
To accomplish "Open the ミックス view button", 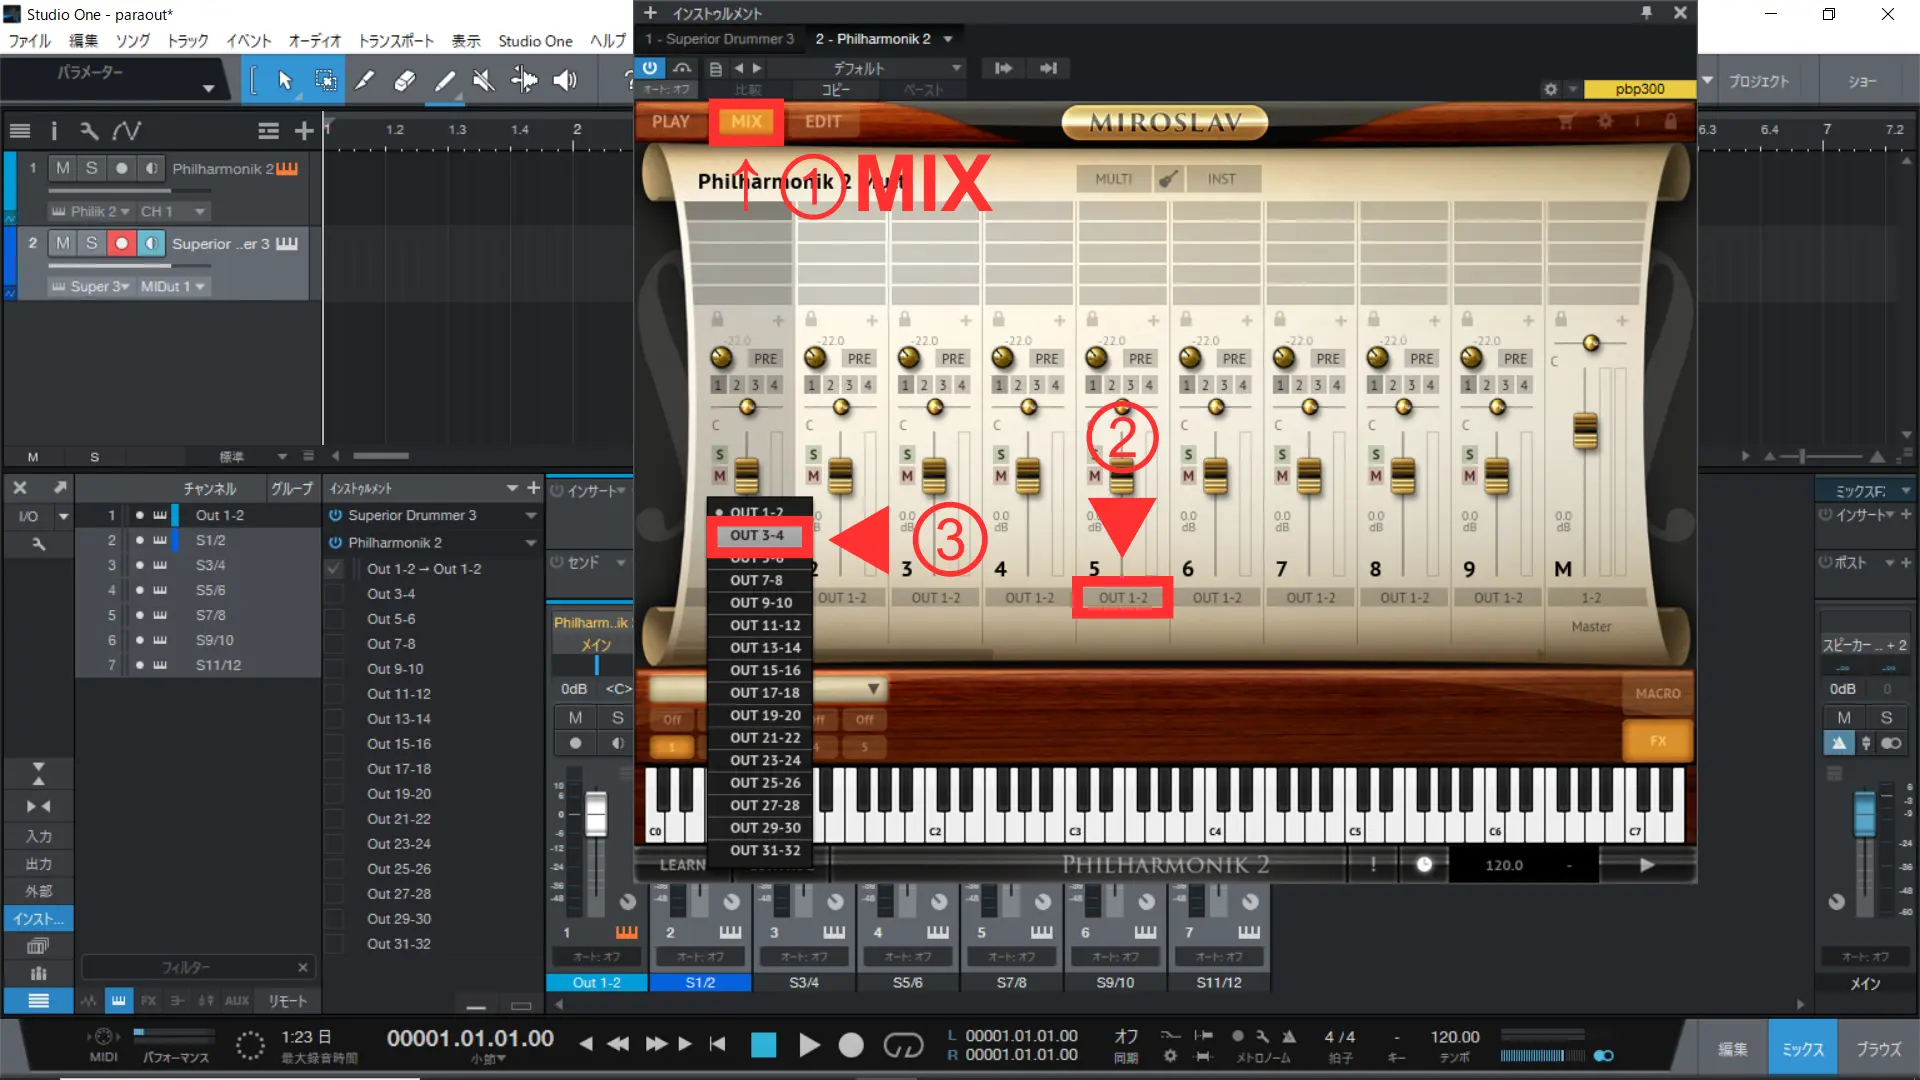I will coord(1802,1049).
